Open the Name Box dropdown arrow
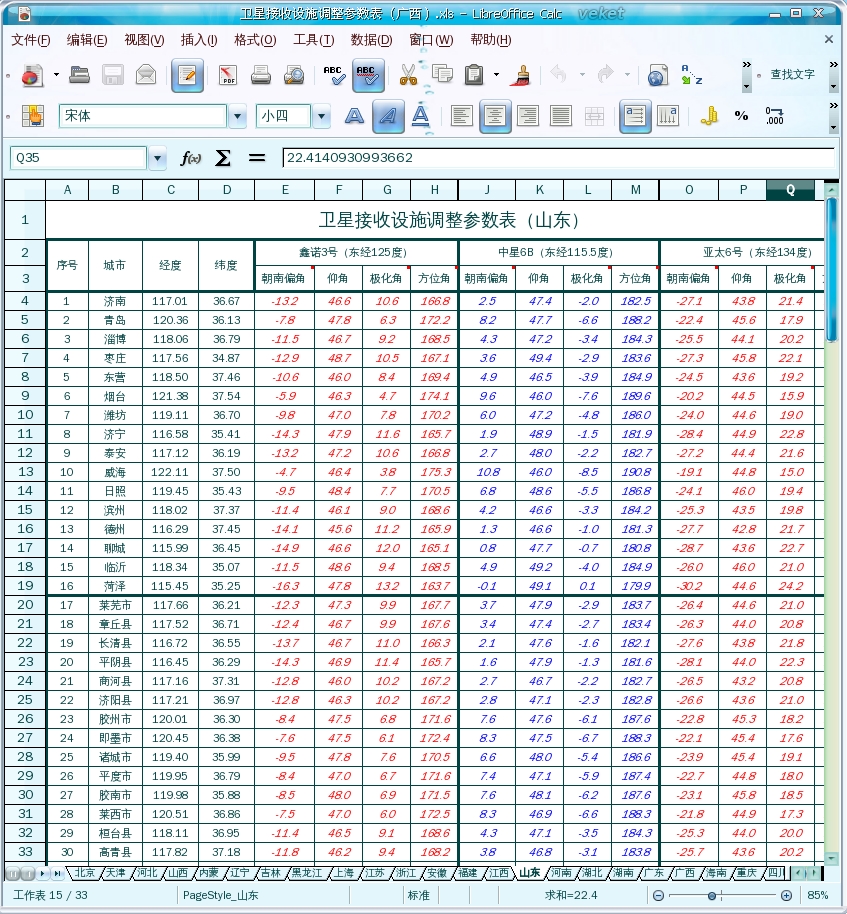This screenshot has width=847, height=914. click(157, 158)
